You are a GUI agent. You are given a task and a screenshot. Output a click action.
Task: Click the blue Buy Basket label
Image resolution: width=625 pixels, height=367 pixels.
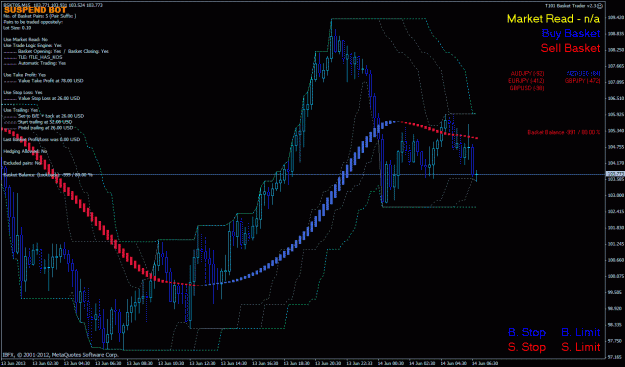[x=571, y=33]
